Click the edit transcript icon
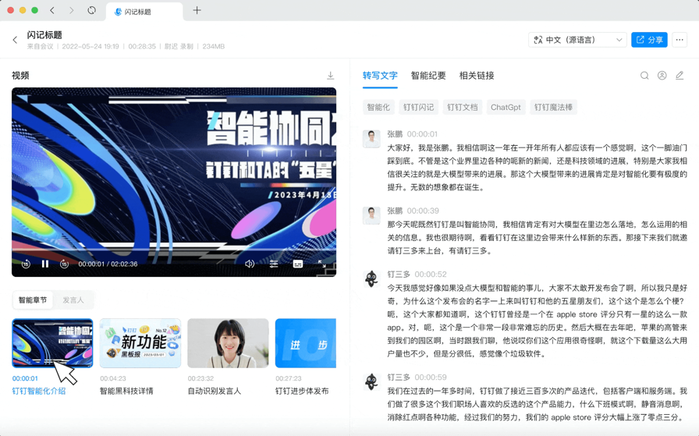The width and height of the screenshot is (699, 436). 680,76
